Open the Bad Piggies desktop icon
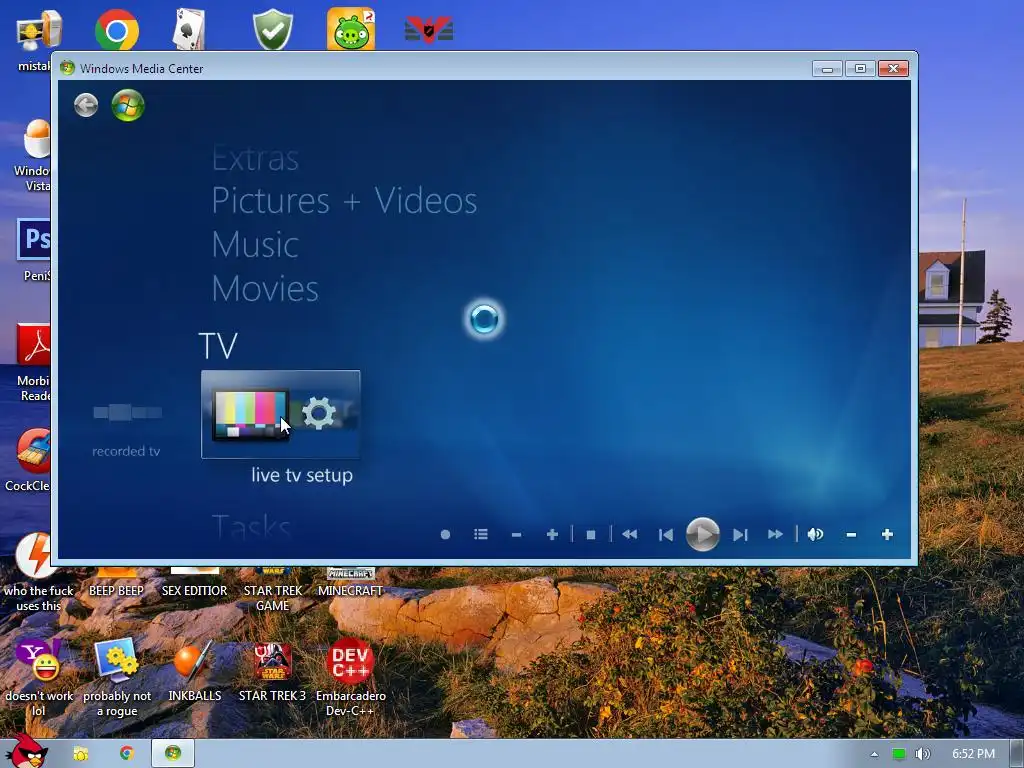 click(x=351, y=29)
